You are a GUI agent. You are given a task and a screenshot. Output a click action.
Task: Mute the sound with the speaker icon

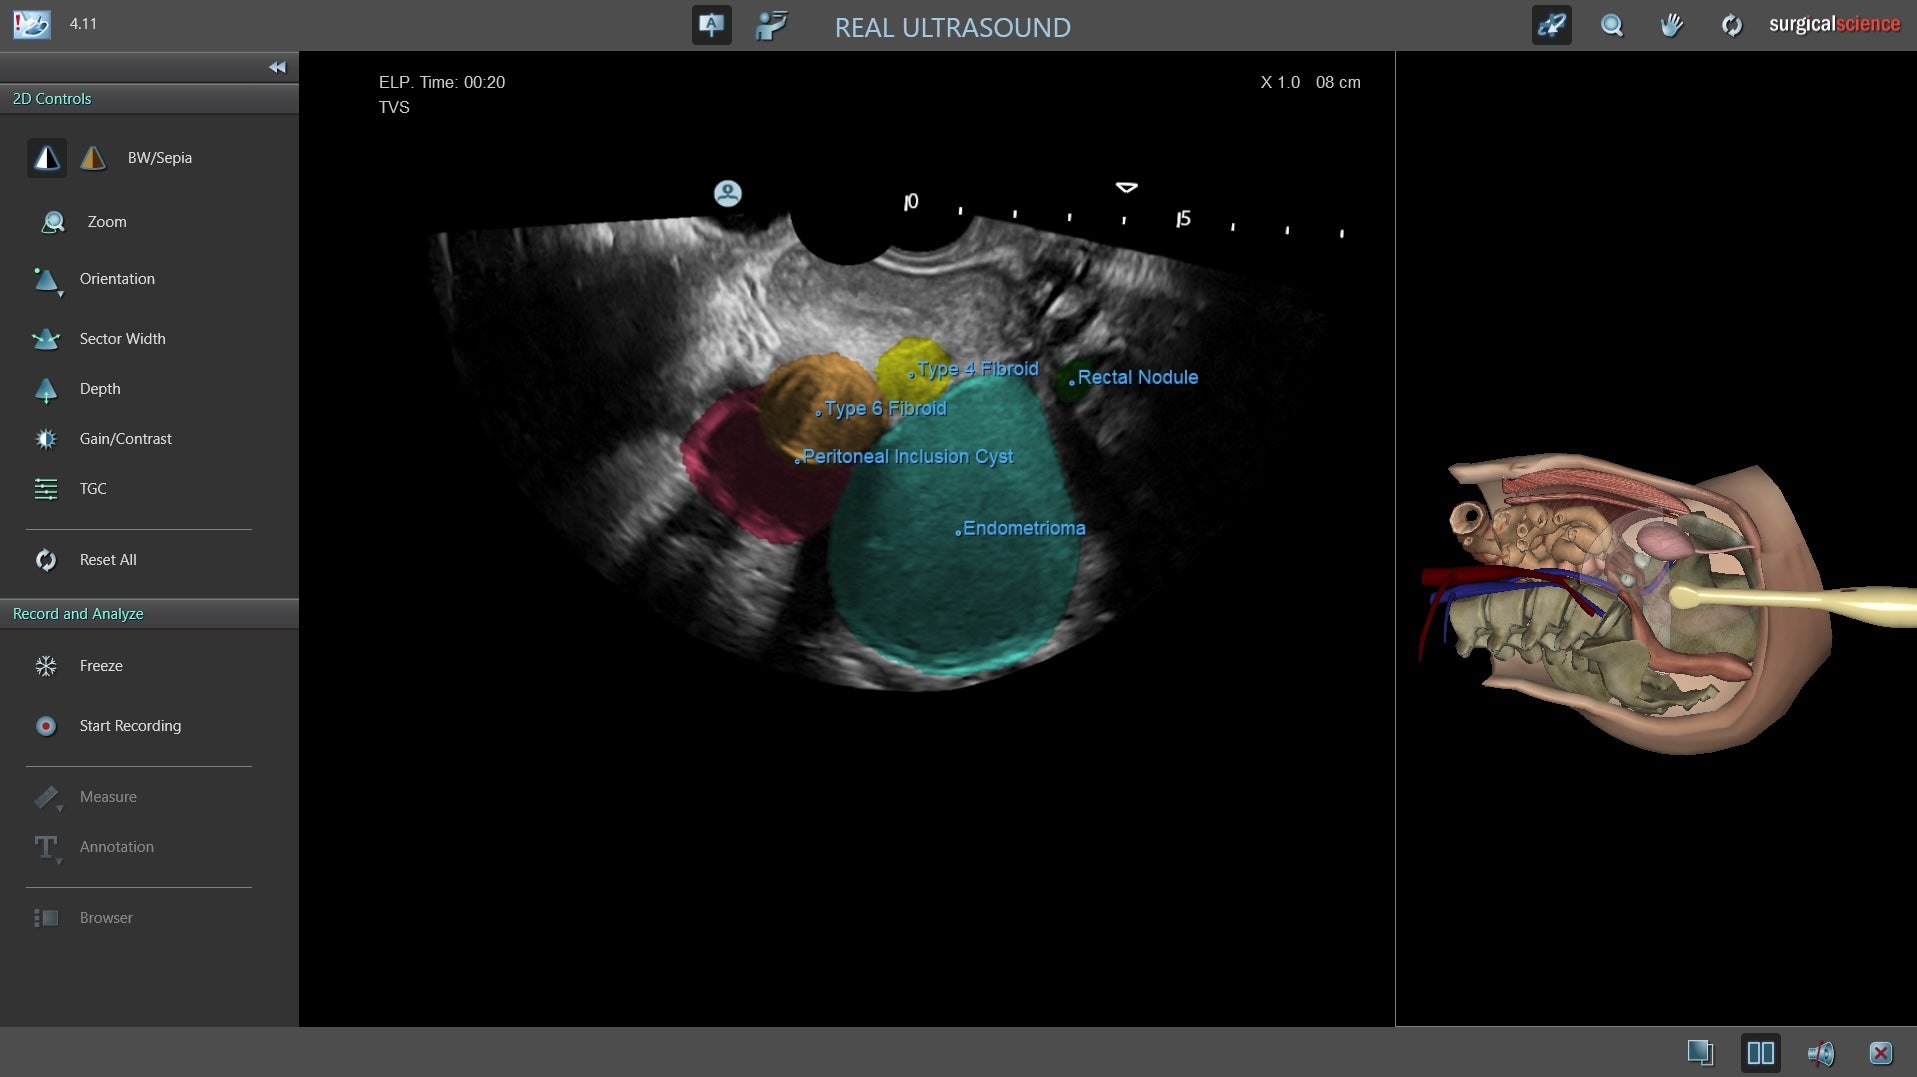coord(1820,1053)
